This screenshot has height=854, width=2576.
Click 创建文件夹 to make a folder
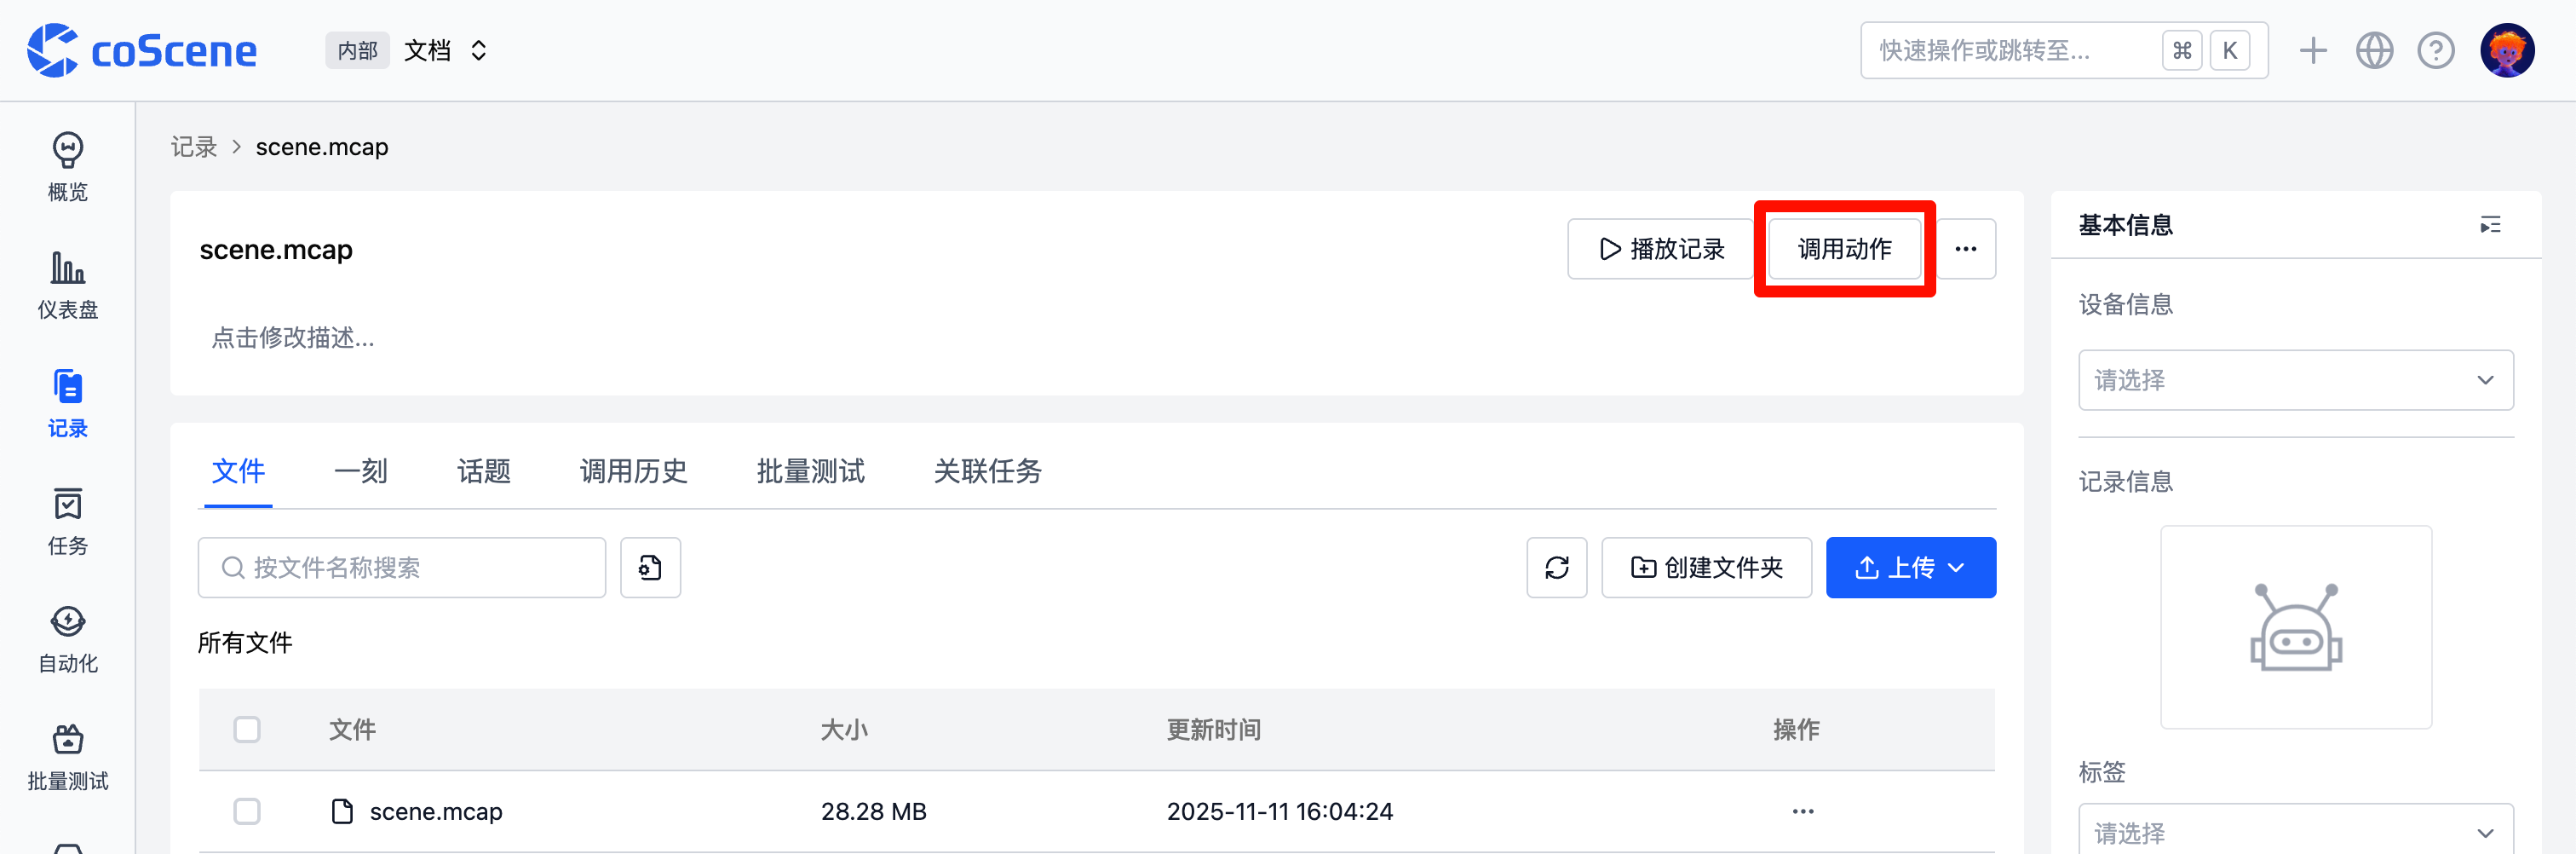point(1707,567)
